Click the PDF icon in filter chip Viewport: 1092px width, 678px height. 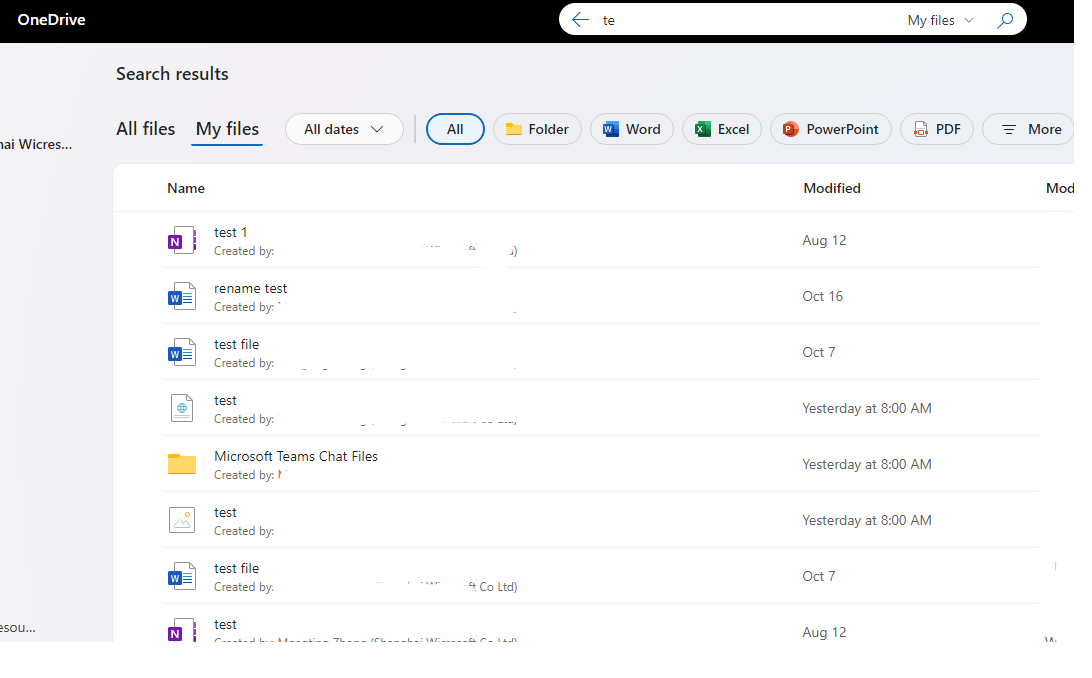pyautogui.click(x=921, y=129)
